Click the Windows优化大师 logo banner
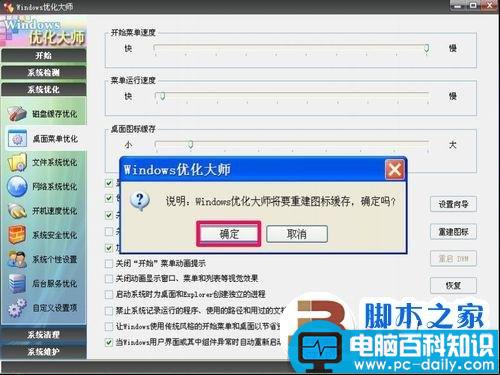The image size is (500, 375). pos(43,31)
